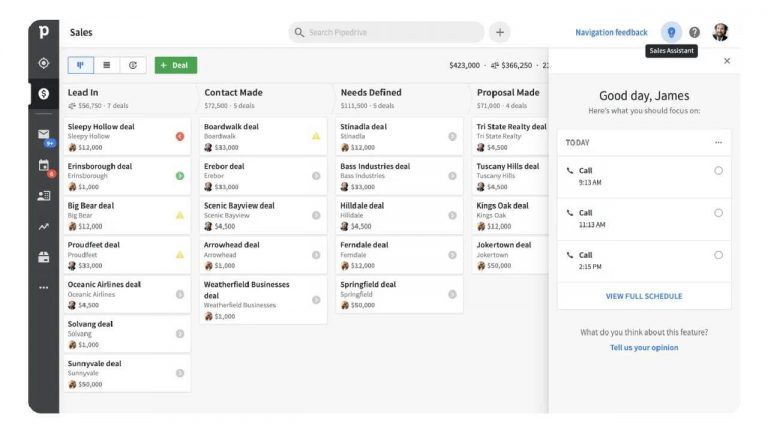Click the activity icon on Springfield deal
The width and height of the screenshot is (768, 432).
(452, 294)
